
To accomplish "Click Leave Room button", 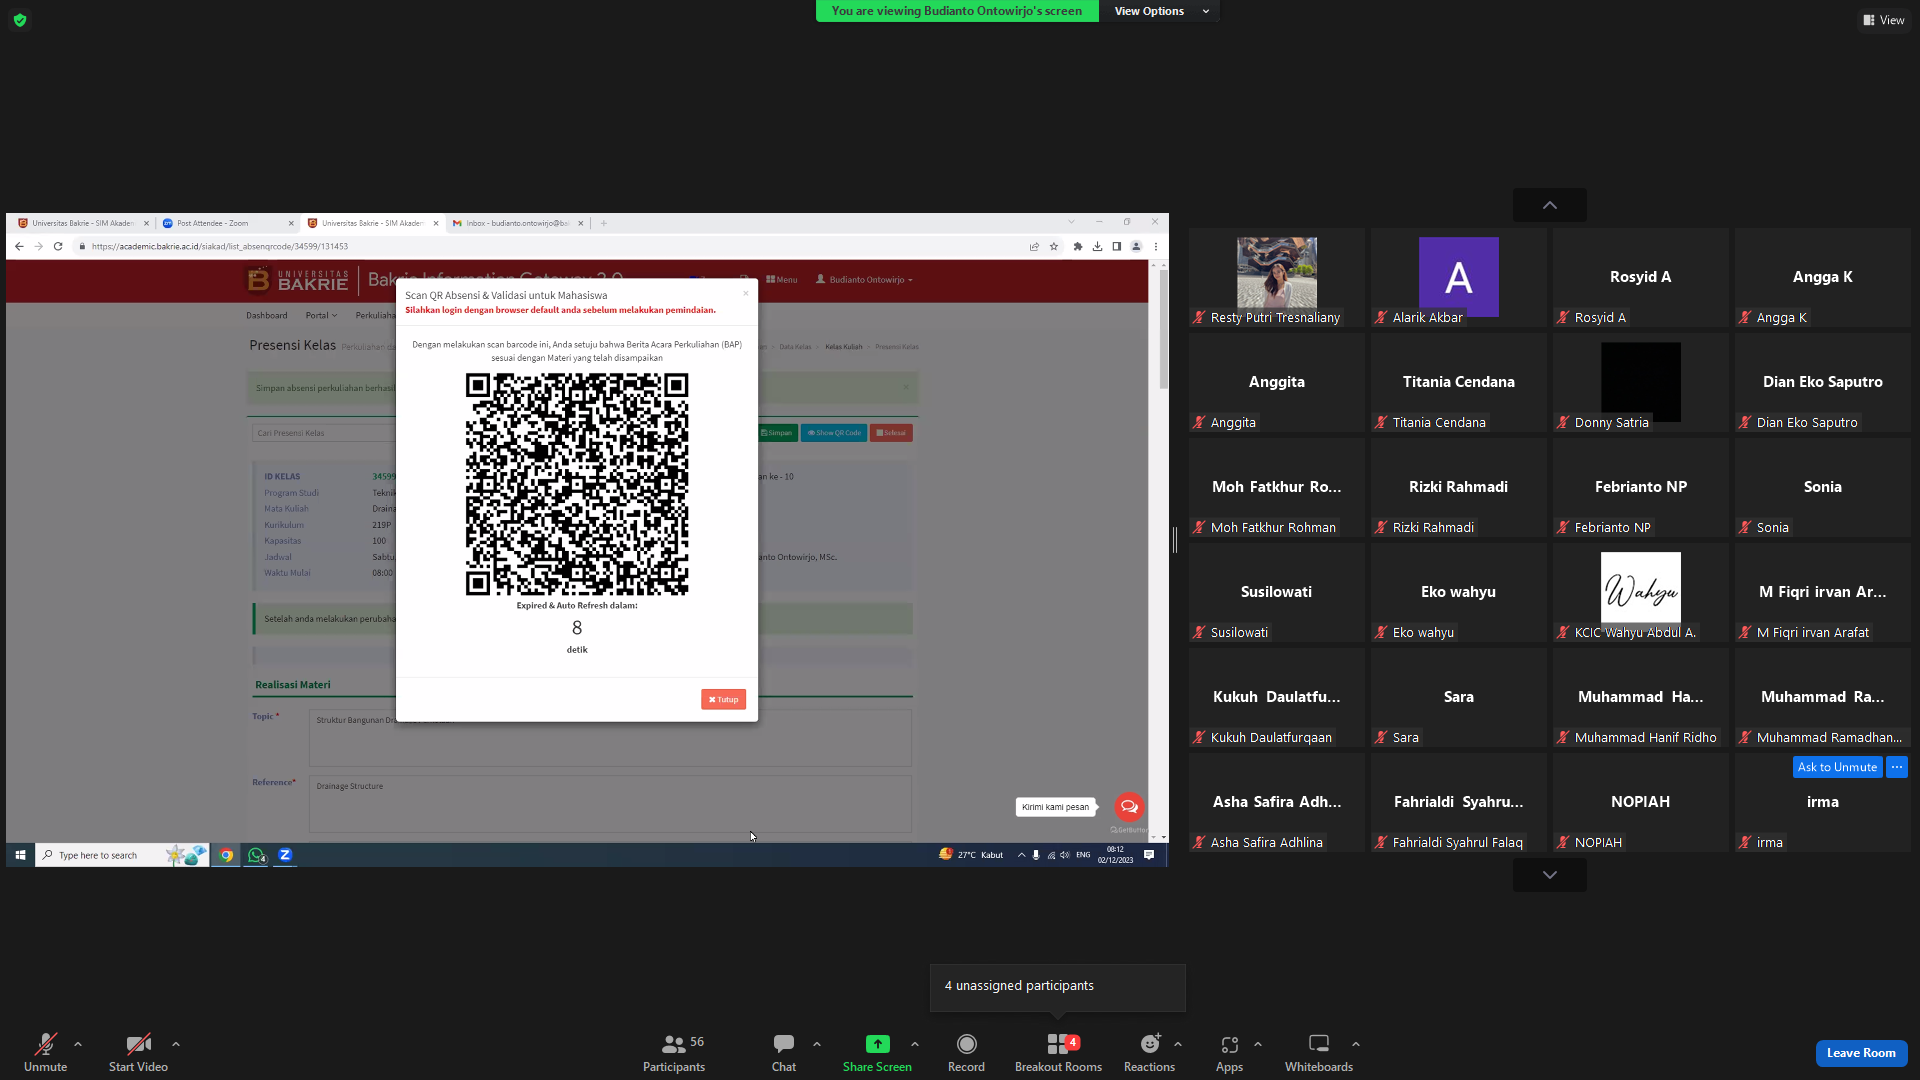I will (1861, 1053).
